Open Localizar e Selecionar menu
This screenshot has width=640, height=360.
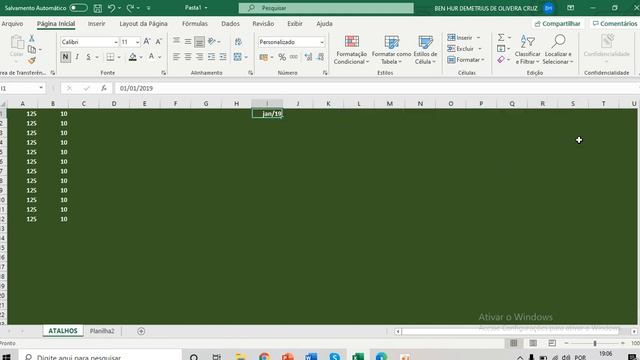point(558,50)
